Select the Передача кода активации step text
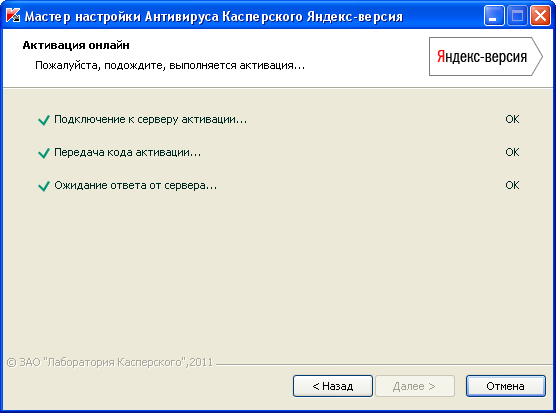Image resolution: width=556 pixels, height=413 pixels. click(127, 152)
